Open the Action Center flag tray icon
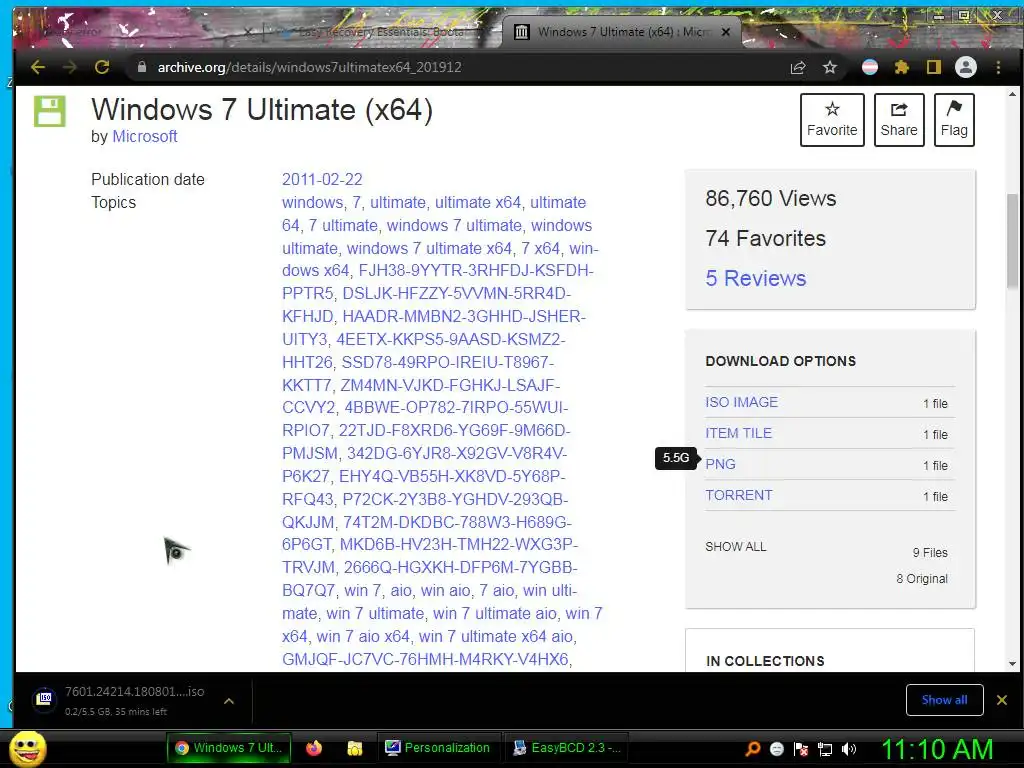Viewport: 1024px width, 768px height. (801, 749)
